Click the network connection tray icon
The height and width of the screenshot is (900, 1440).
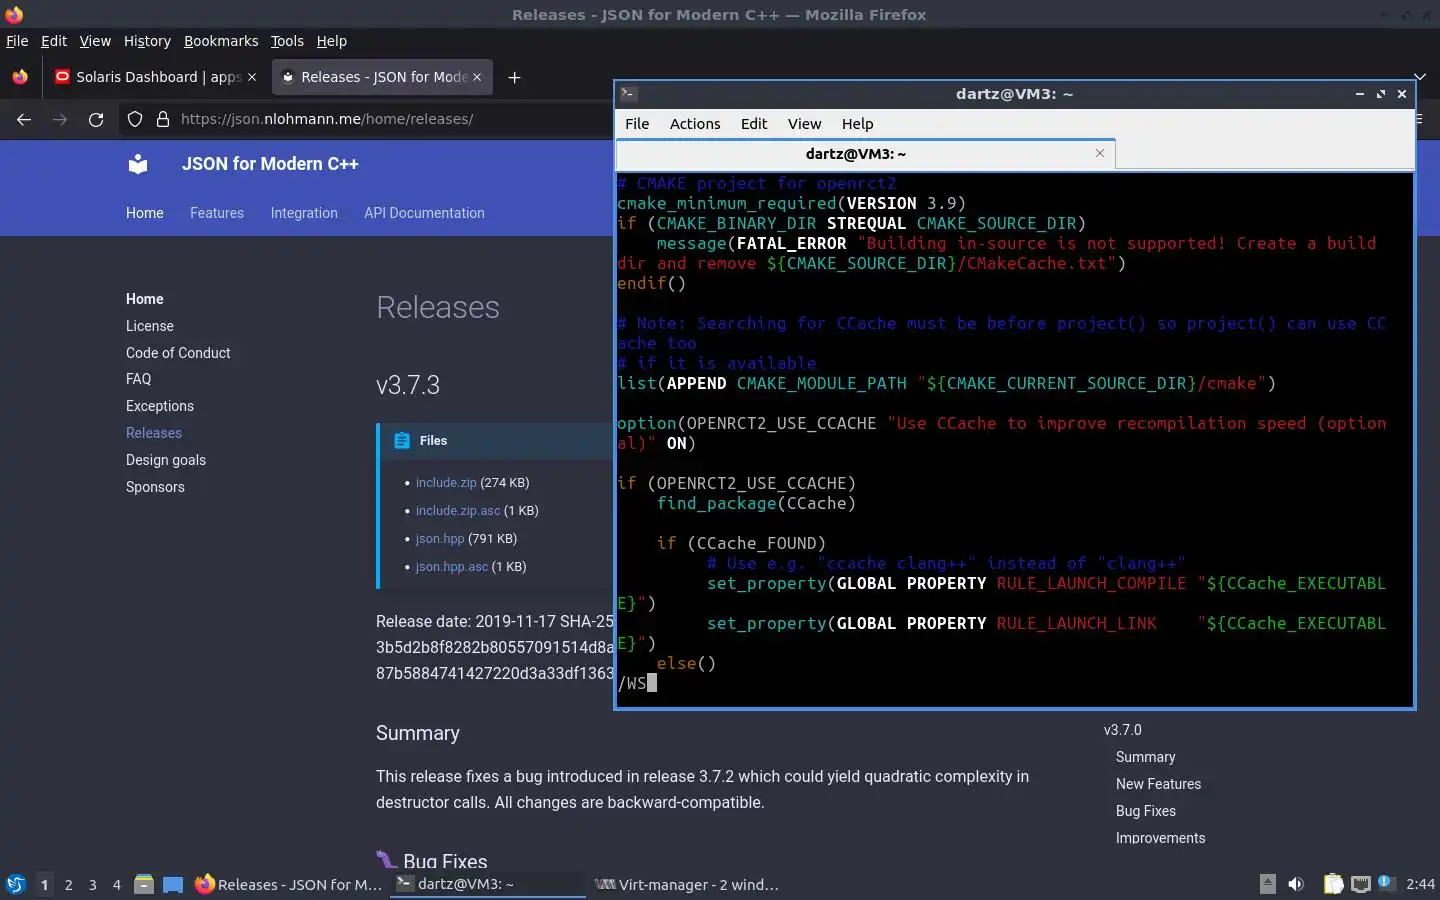[x=1361, y=884]
